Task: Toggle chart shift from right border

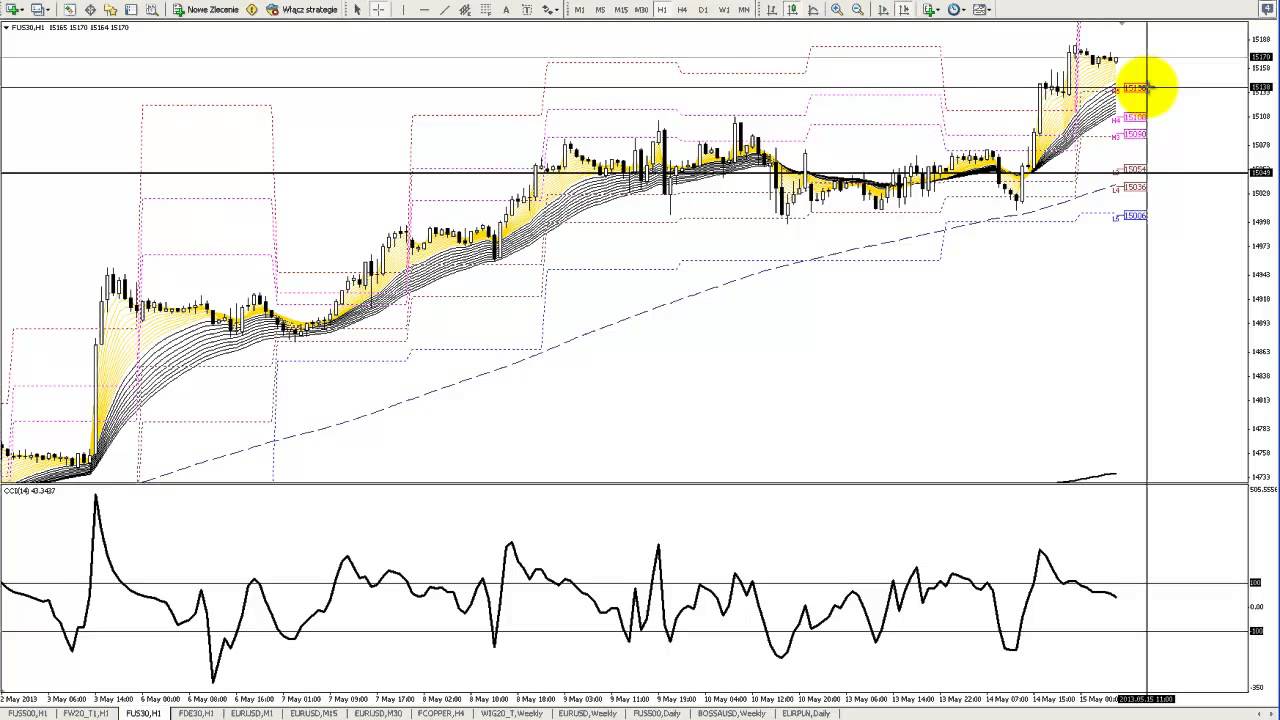Action: (x=904, y=9)
